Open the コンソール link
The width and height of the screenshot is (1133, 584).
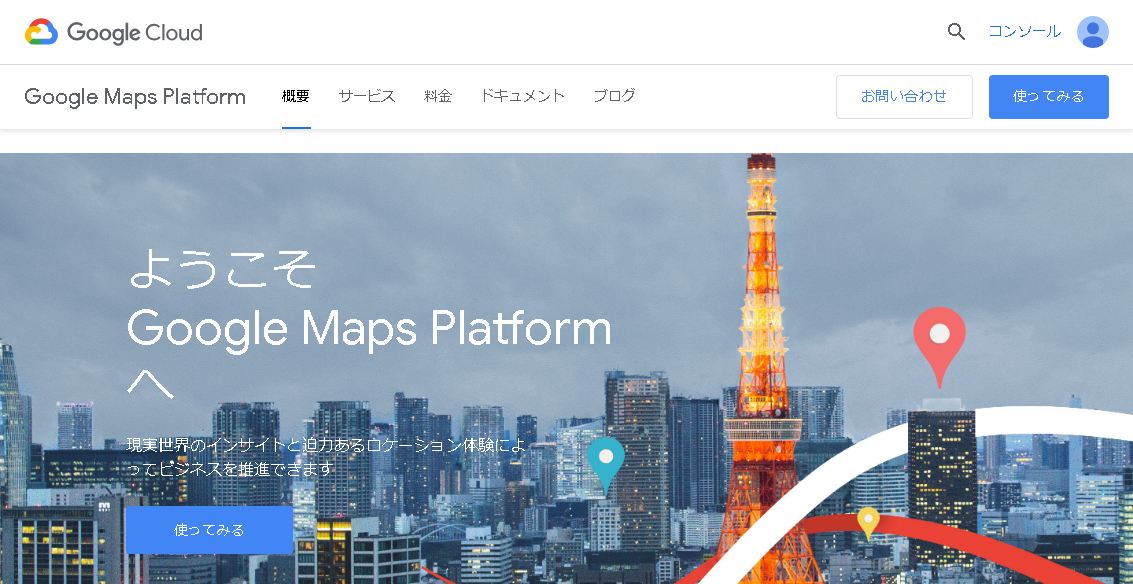point(1024,32)
